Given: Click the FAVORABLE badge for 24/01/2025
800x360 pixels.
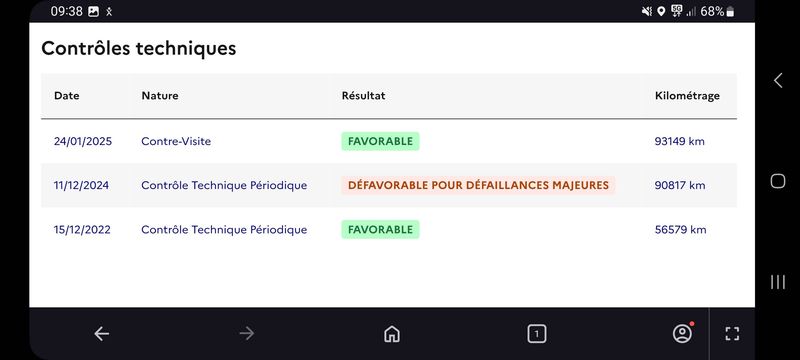Looking at the screenshot, I should pyautogui.click(x=380, y=141).
